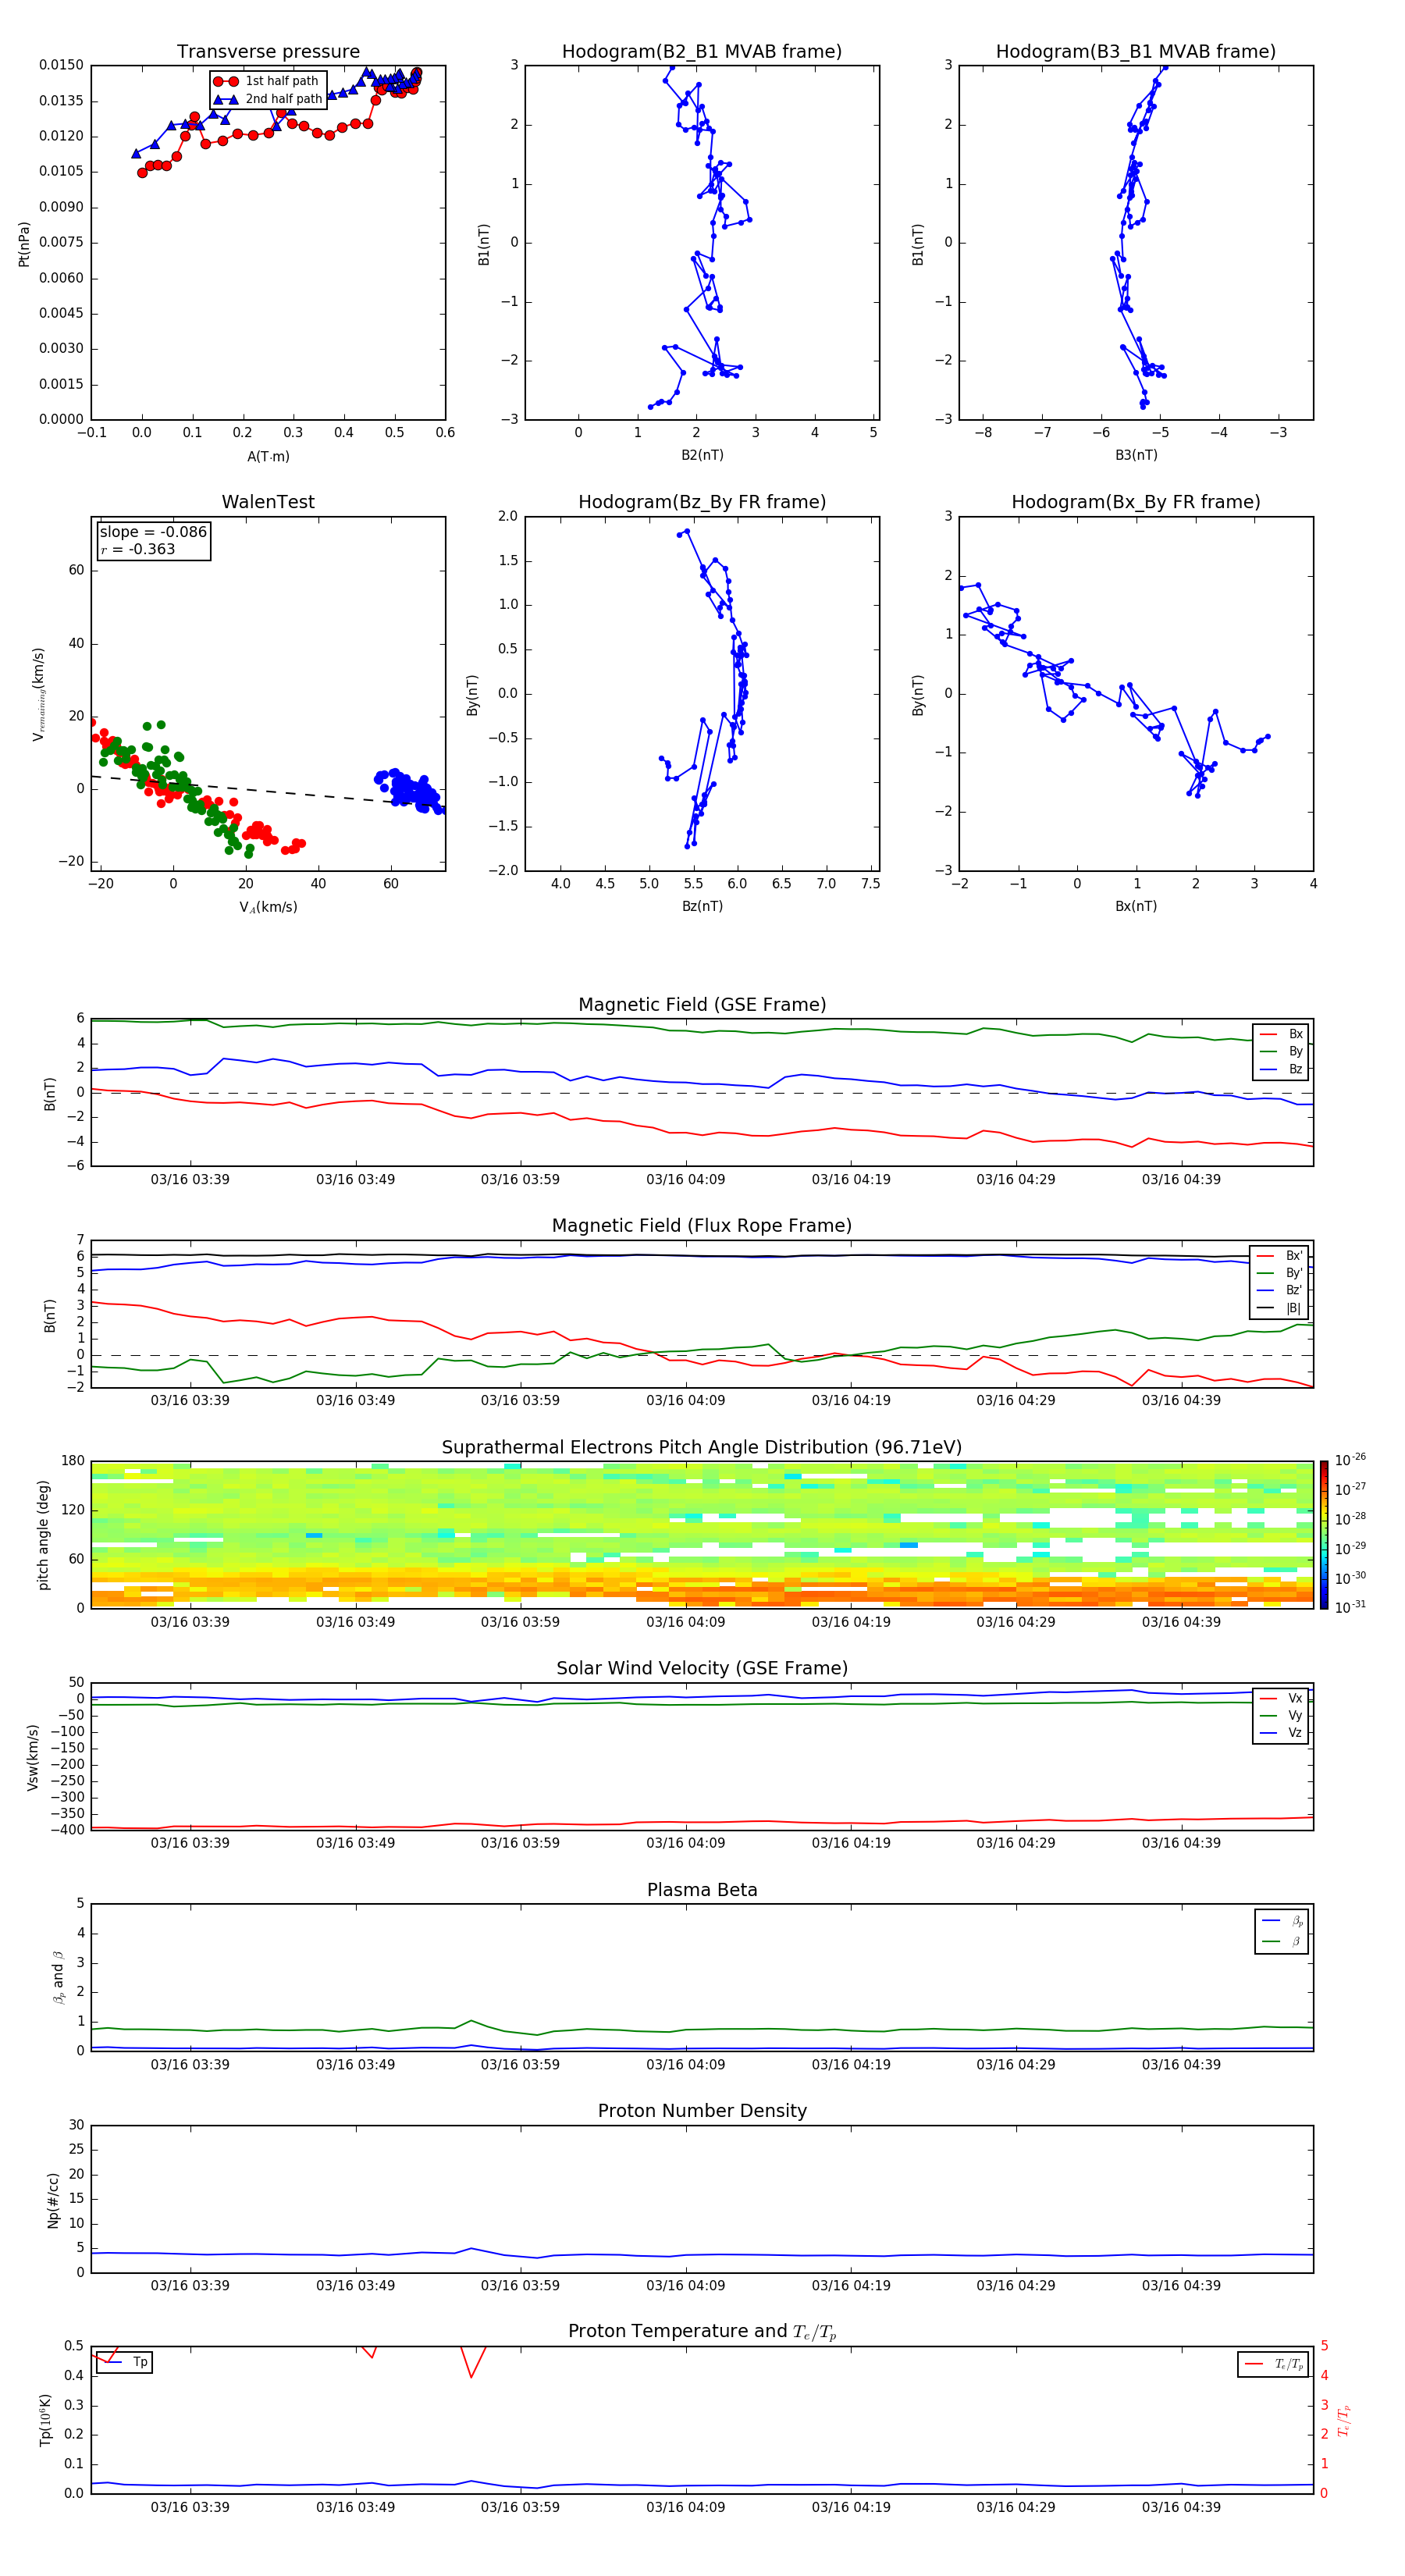Click the 'Transverse pressure' plot title
The height and width of the screenshot is (2576, 1405).
pos(268,52)
